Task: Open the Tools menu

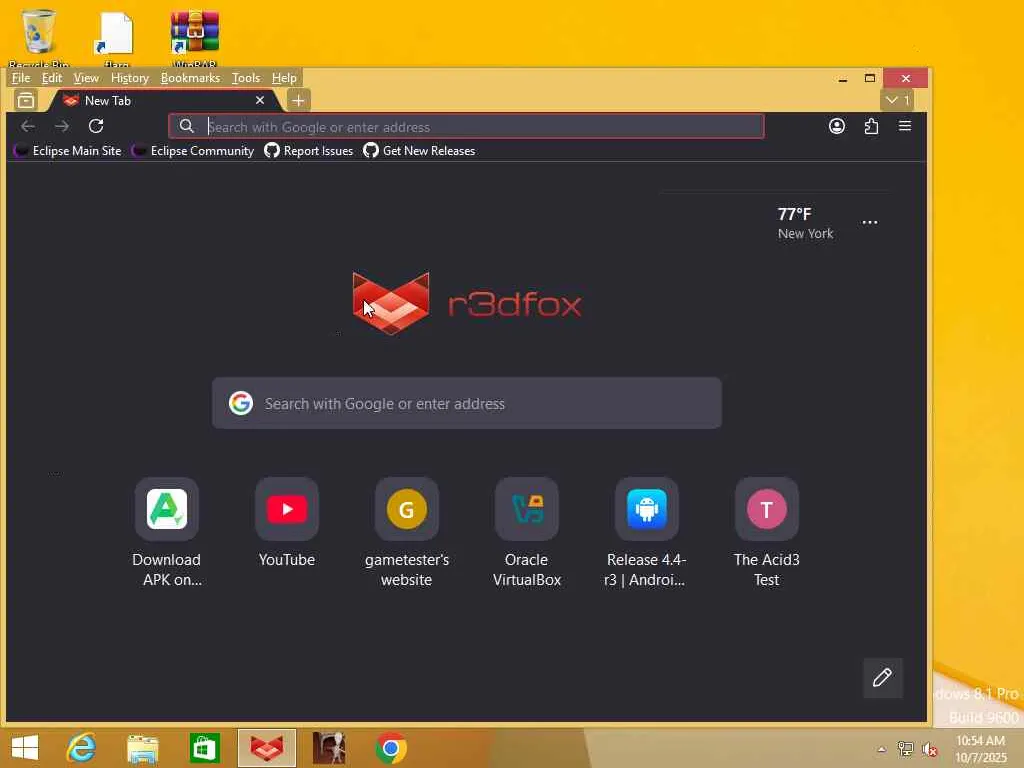Action: [x=246, y=78]
